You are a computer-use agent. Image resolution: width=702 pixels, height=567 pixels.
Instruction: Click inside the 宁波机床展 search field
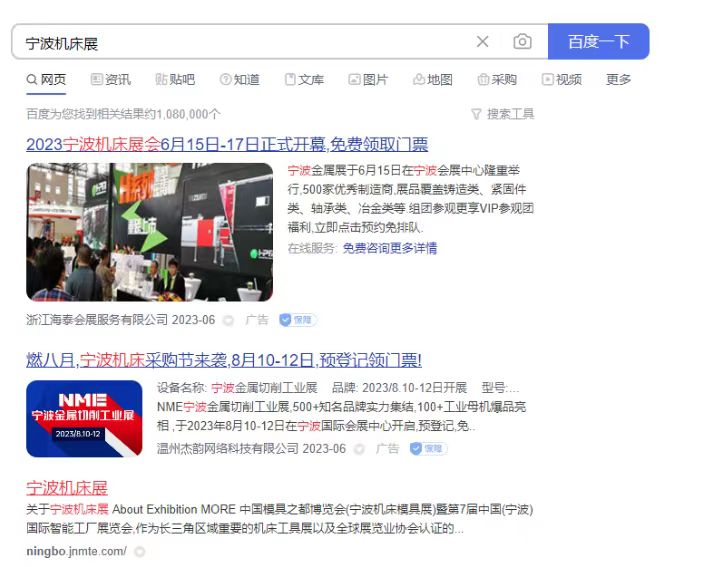240,43
